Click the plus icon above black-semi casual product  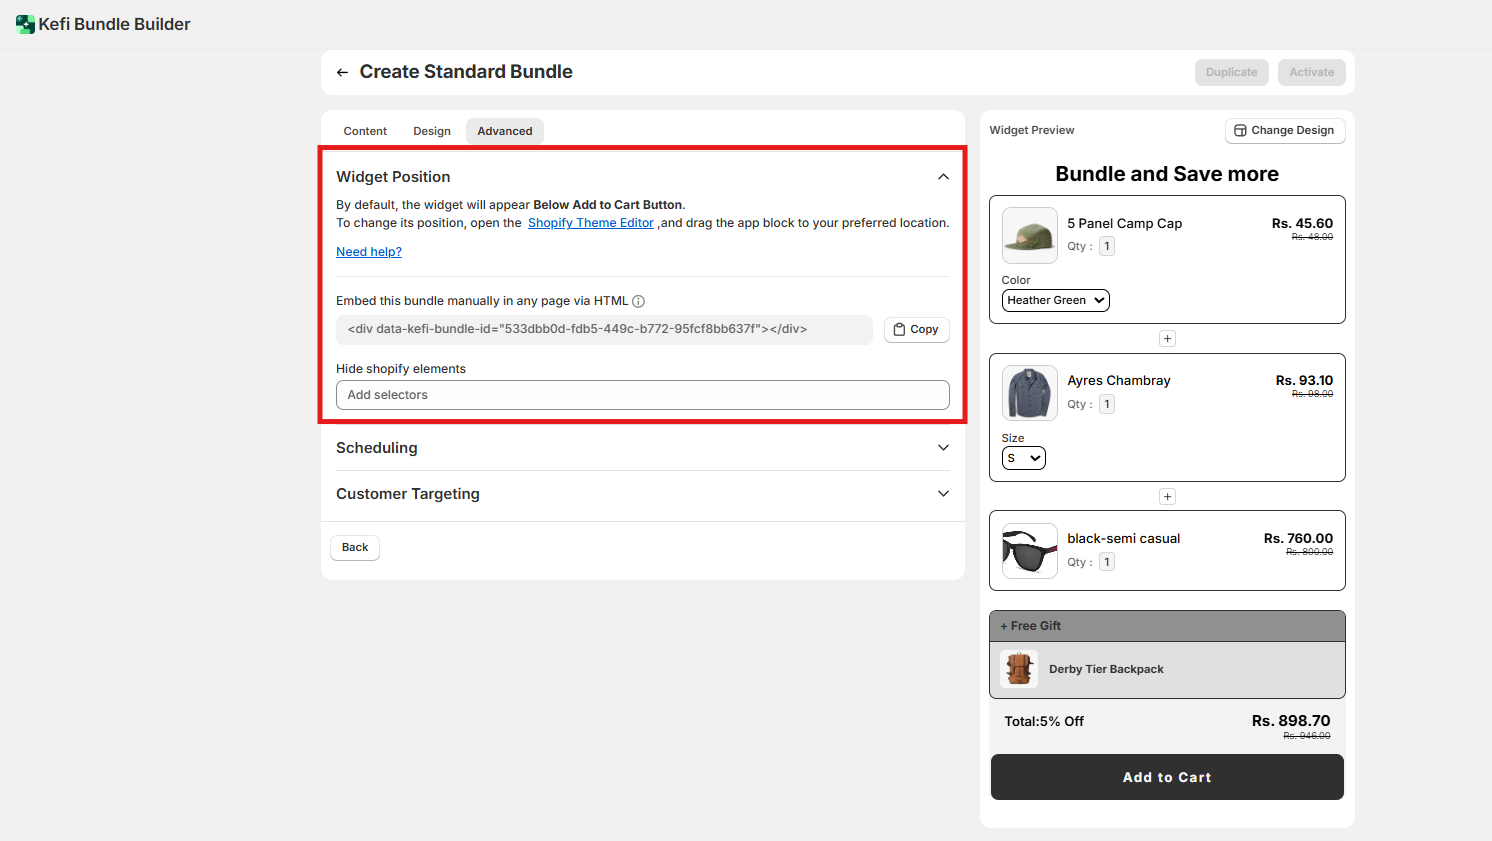[x=1167, y=497]
